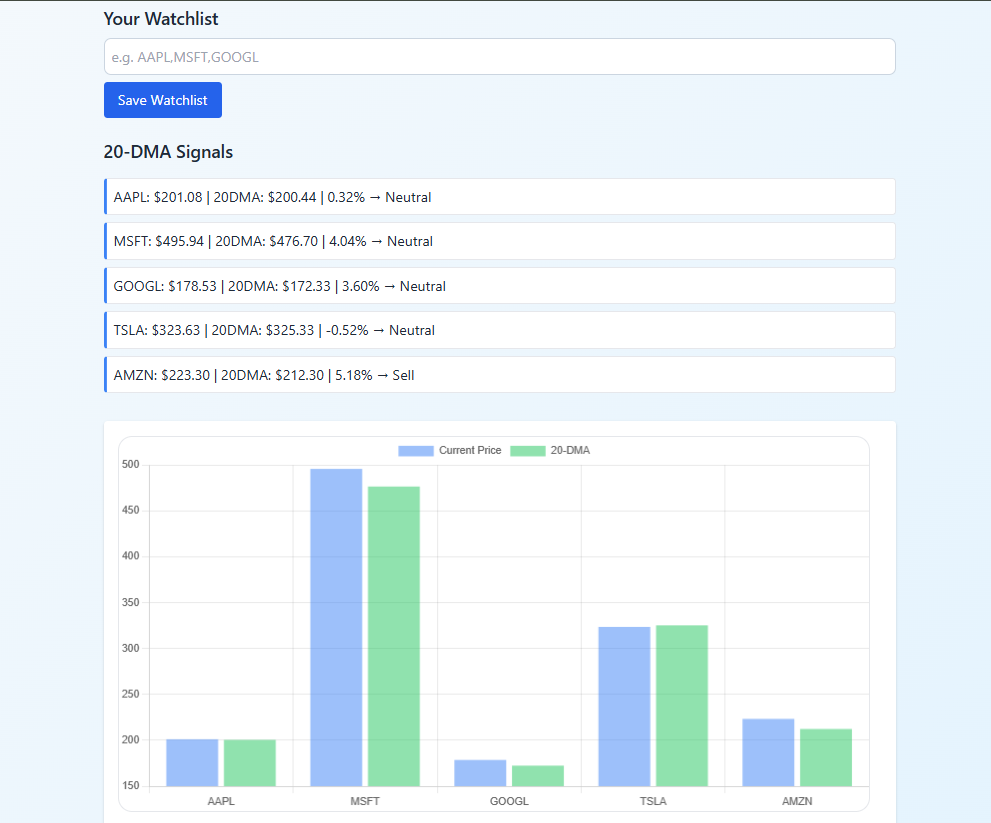This screenshot has width=991, height=823.
Task: Click the Your Watchlist heading
Action: pos(161,19)
